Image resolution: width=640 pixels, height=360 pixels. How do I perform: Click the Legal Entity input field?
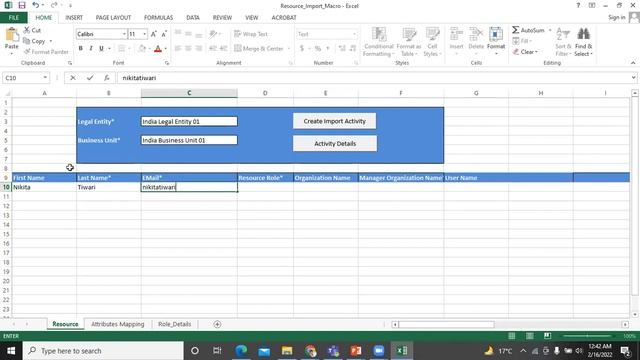189,121
